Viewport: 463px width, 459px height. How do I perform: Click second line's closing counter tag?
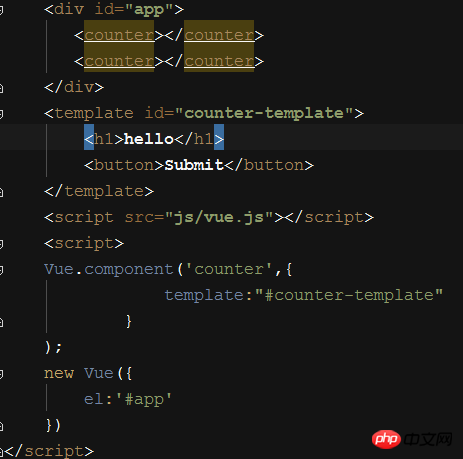tap(219, 61)
